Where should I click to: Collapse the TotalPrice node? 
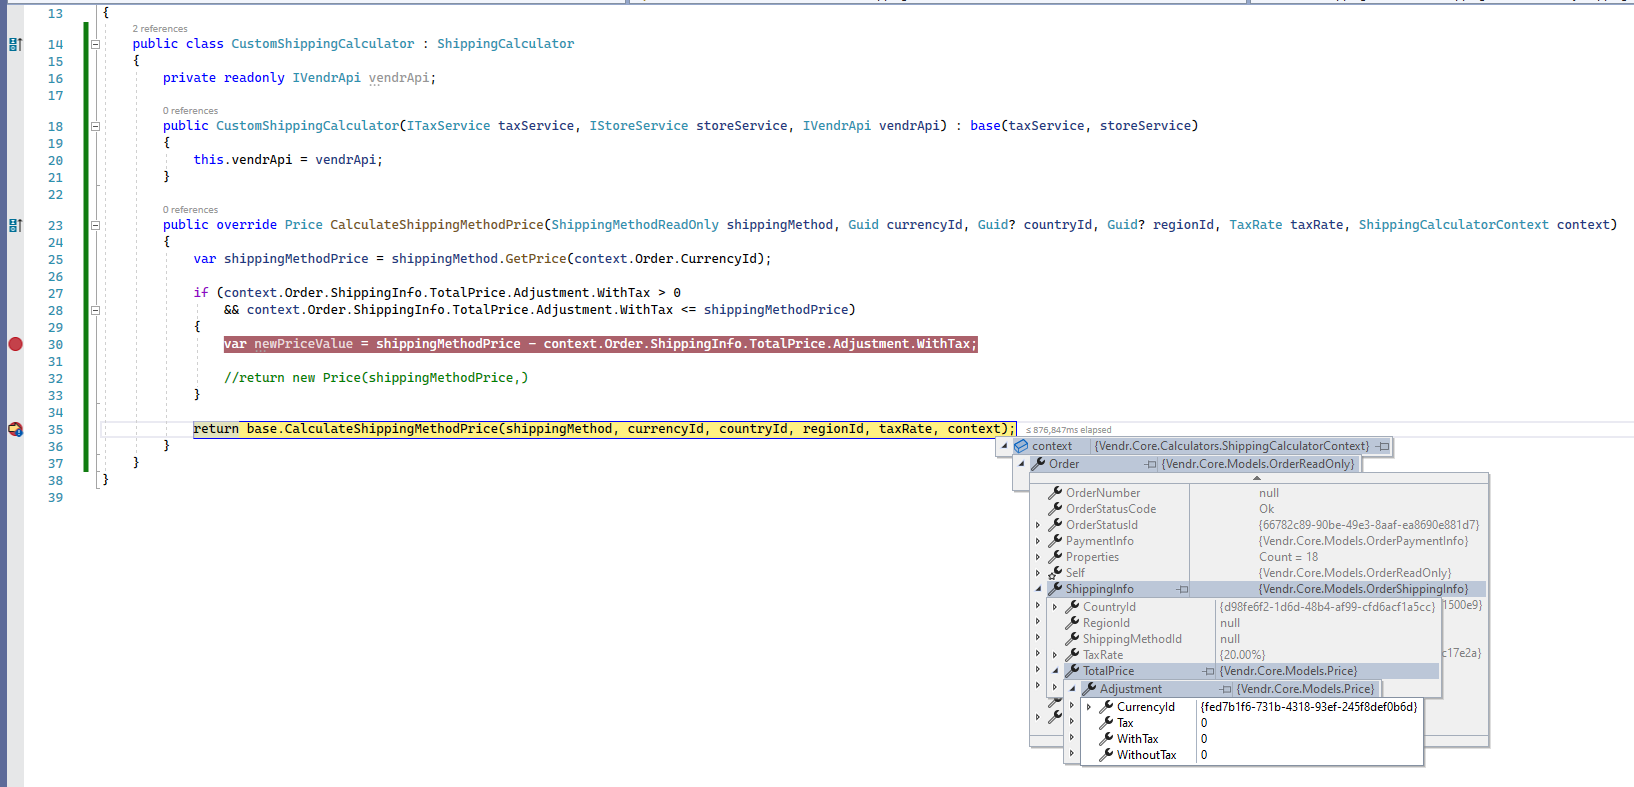click(1055, 671)
